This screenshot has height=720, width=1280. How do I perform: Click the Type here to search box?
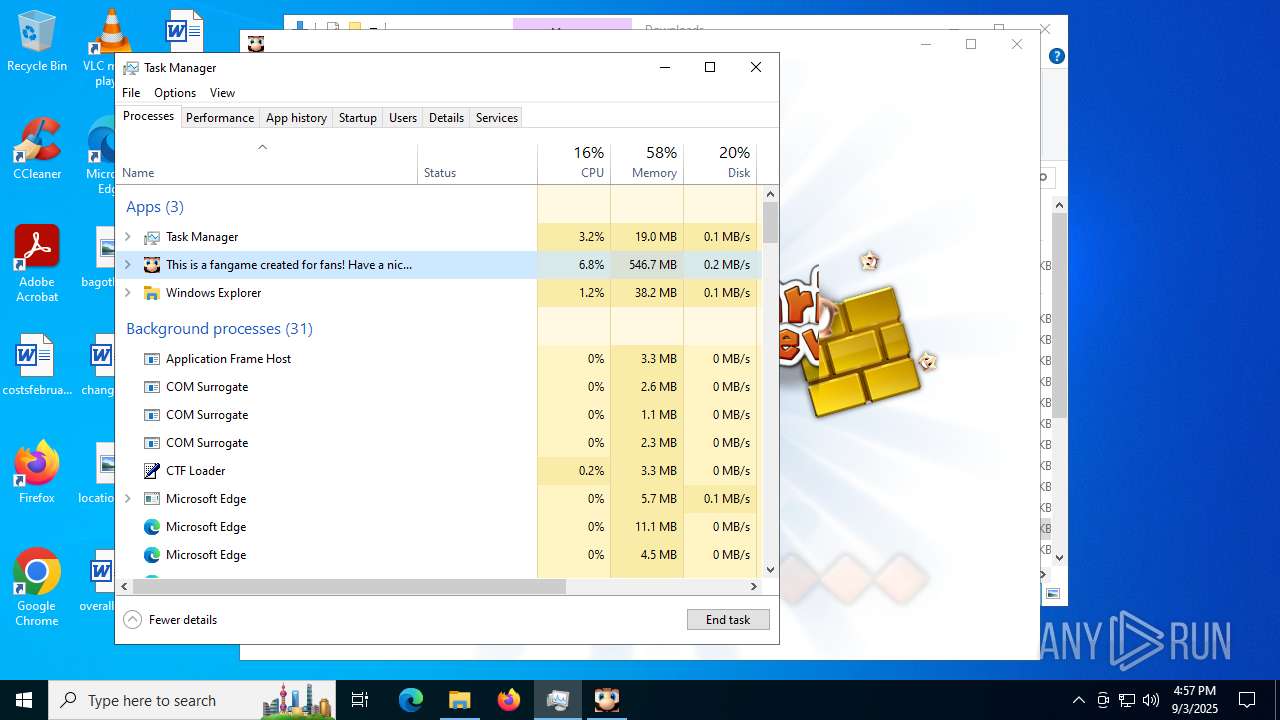193,700
